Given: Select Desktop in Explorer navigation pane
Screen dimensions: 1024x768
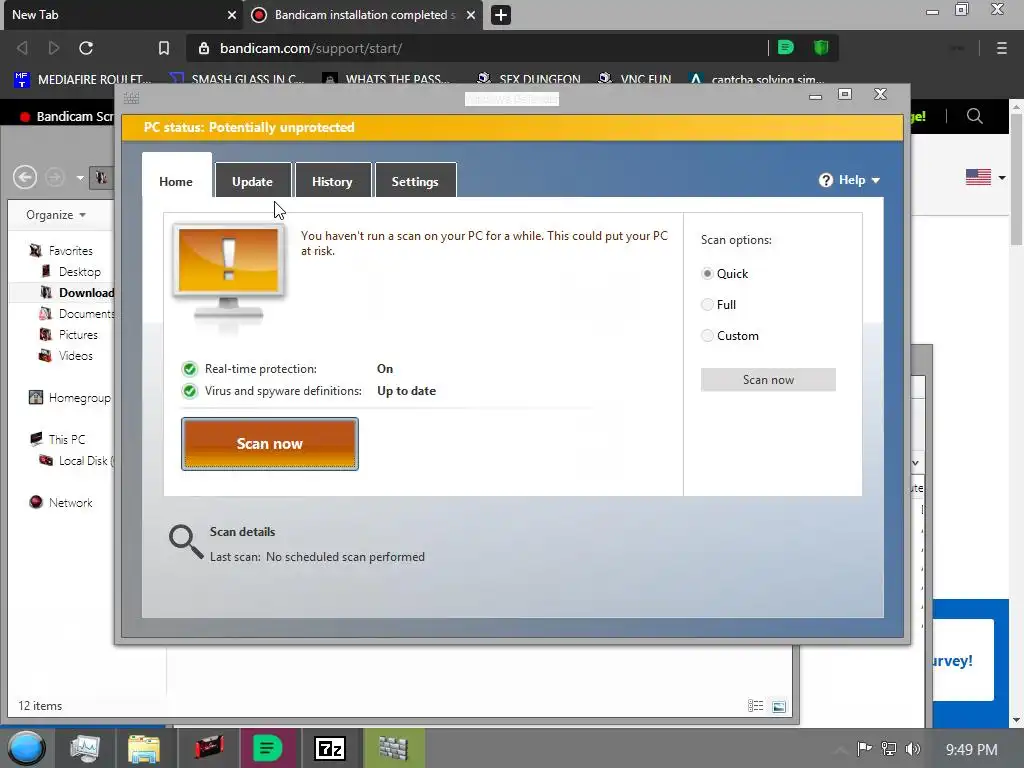Looking at the screenshot, I should coord(71,272).
